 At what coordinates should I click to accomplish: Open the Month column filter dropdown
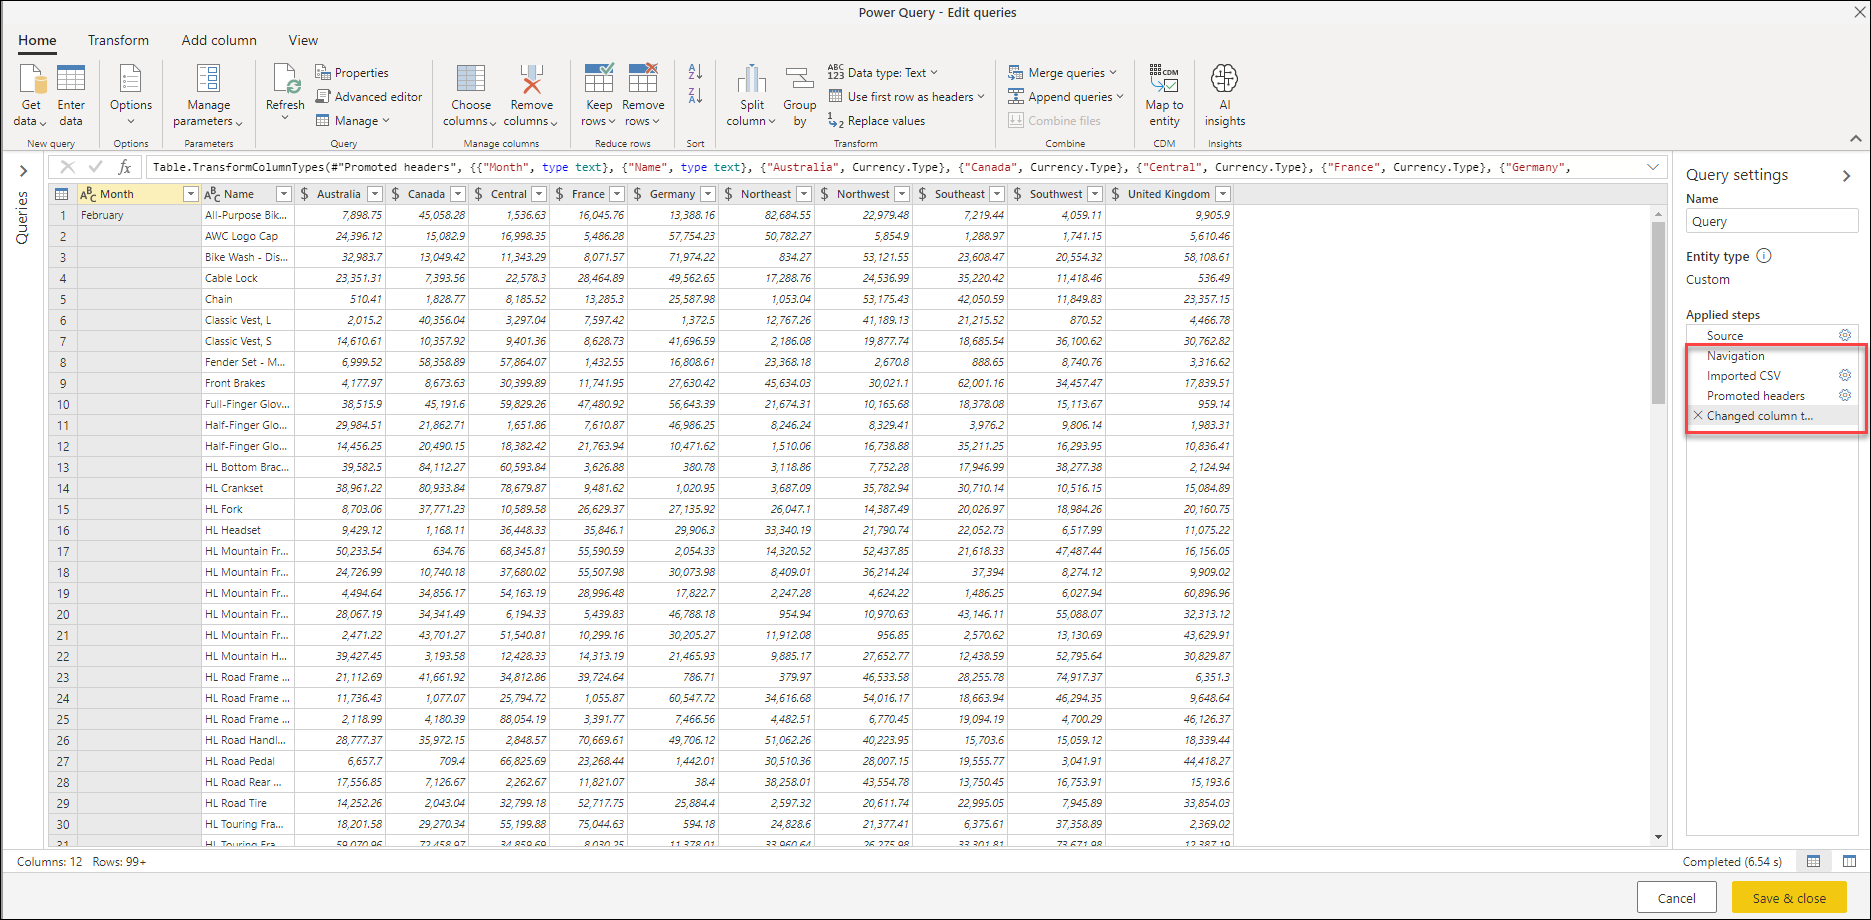click(x=190, y=194)
